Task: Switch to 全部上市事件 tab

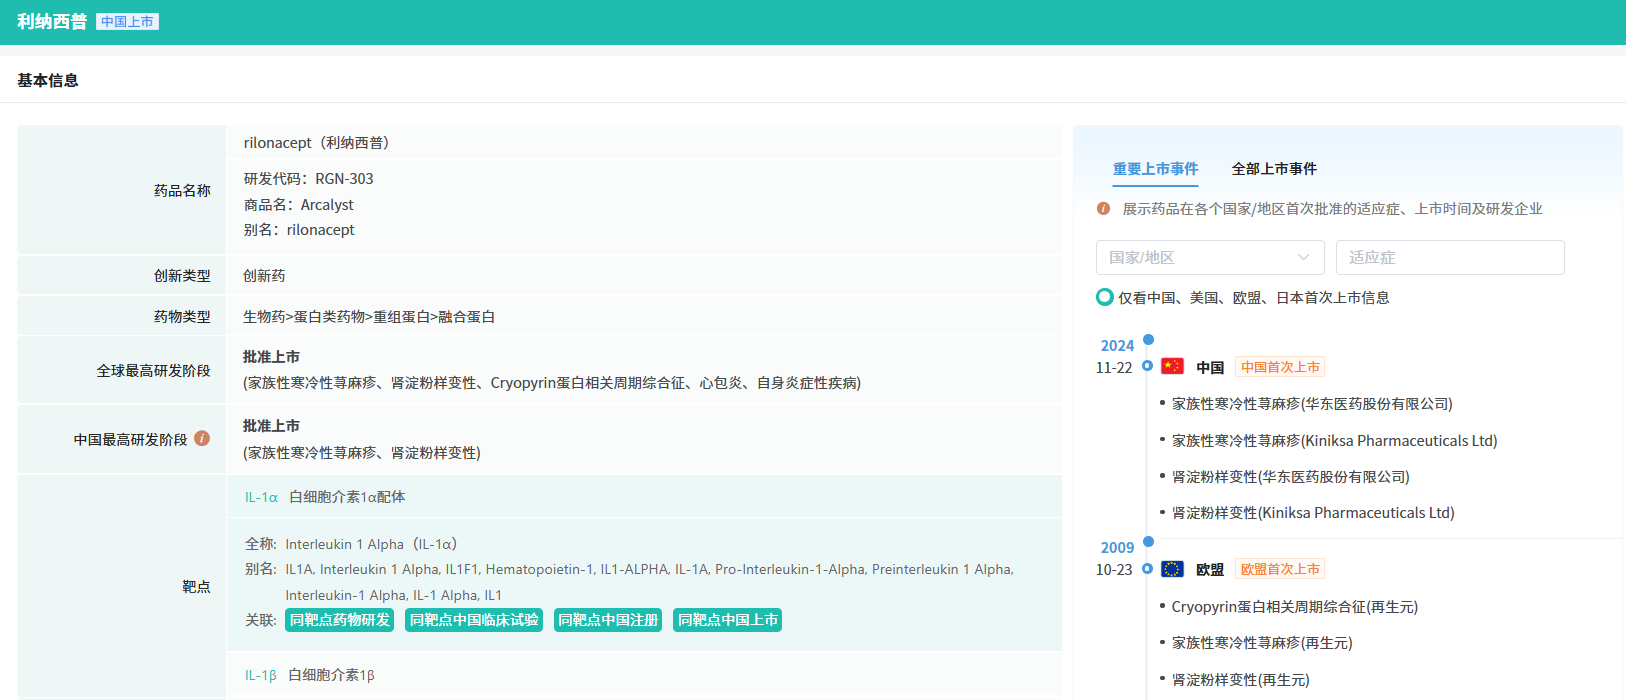Action: (x=1273, y=169)
